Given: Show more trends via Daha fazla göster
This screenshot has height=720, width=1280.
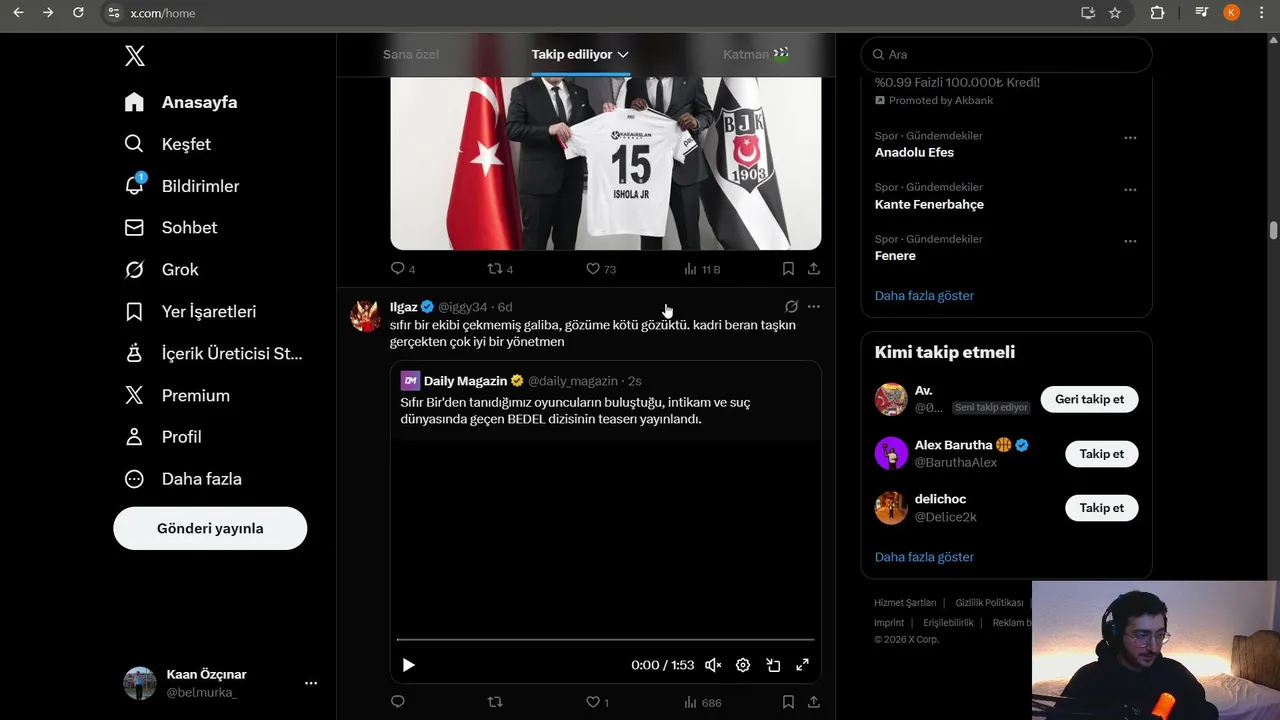Looking at the screenshot, I should 924,295.
